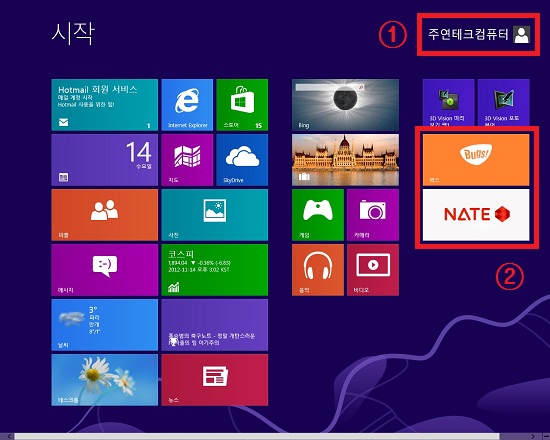This screenshot has width=550, height=440.
Task: Launch the Windows Store tile
Action: click(242, 105)
